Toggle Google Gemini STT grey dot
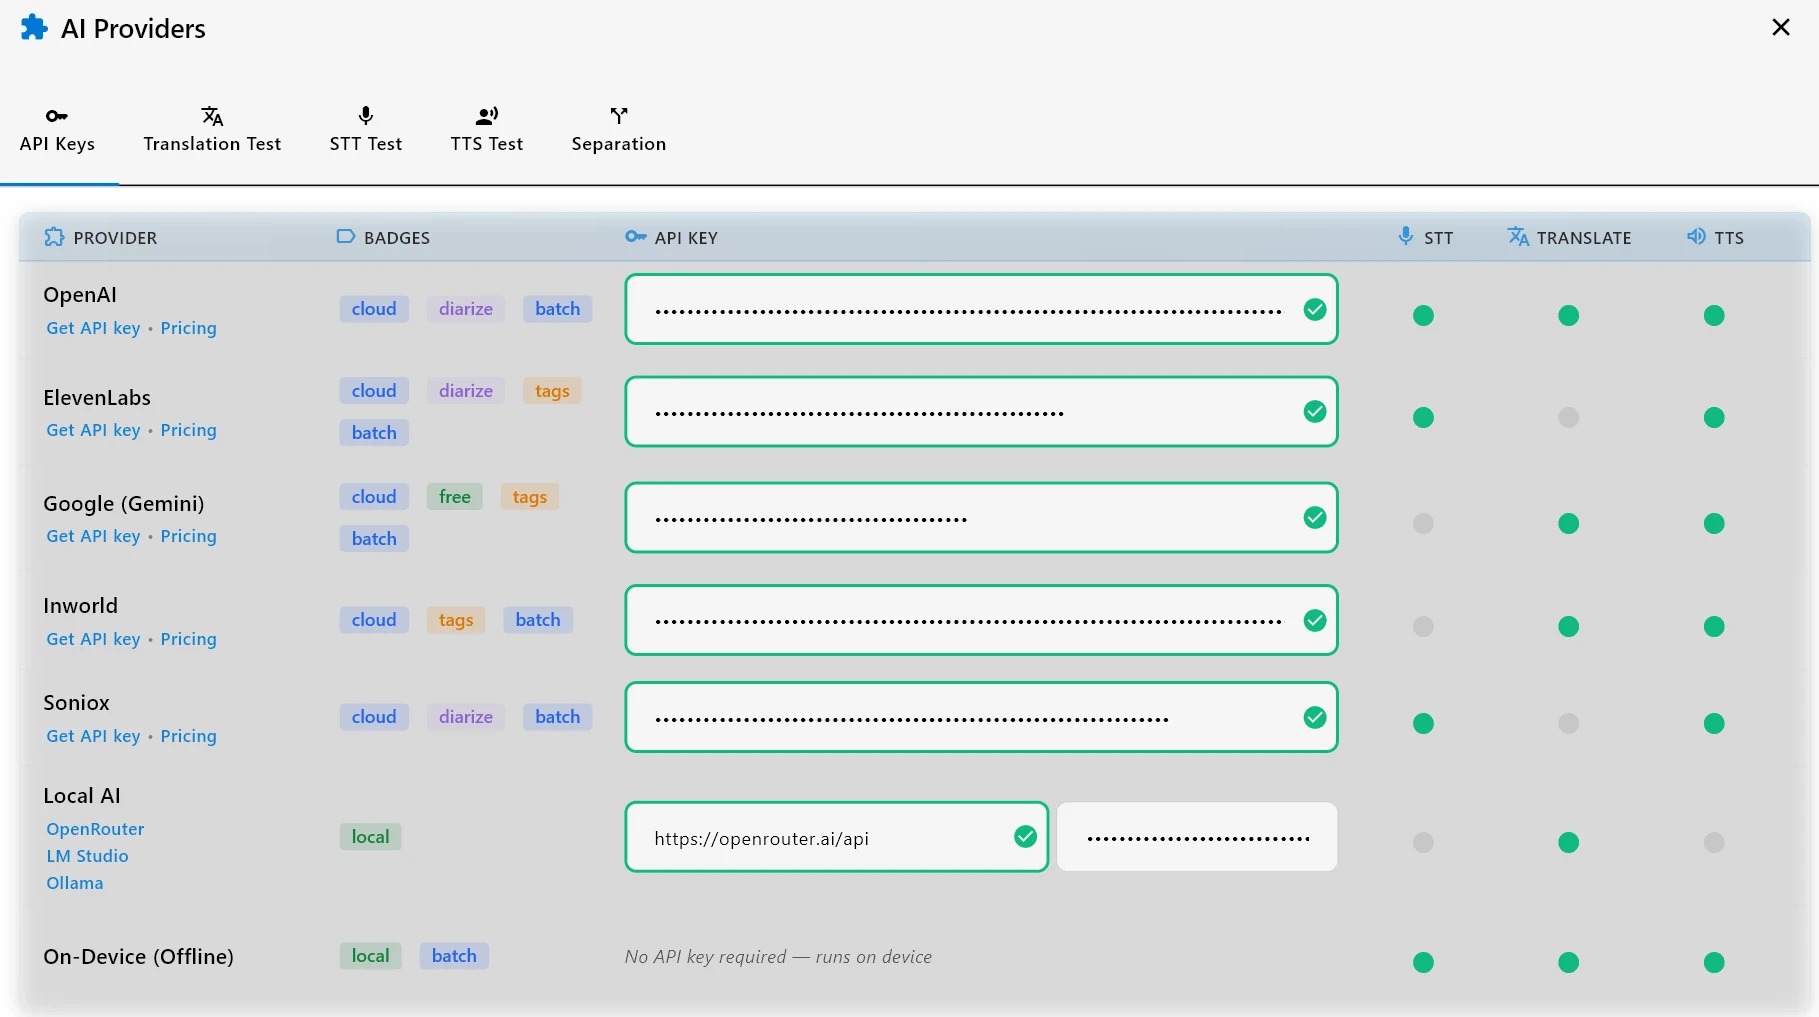 (1423, 524)
